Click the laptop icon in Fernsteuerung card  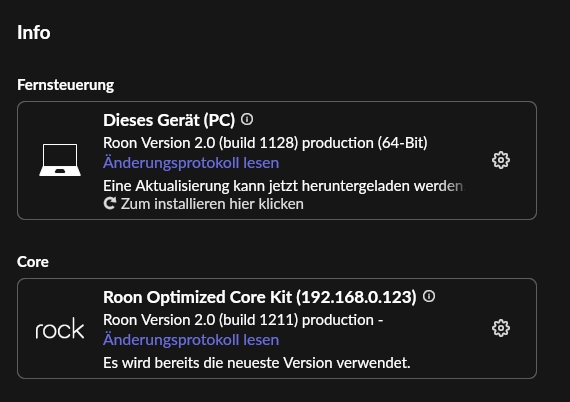pyautogui.click(x=60, y=160)
